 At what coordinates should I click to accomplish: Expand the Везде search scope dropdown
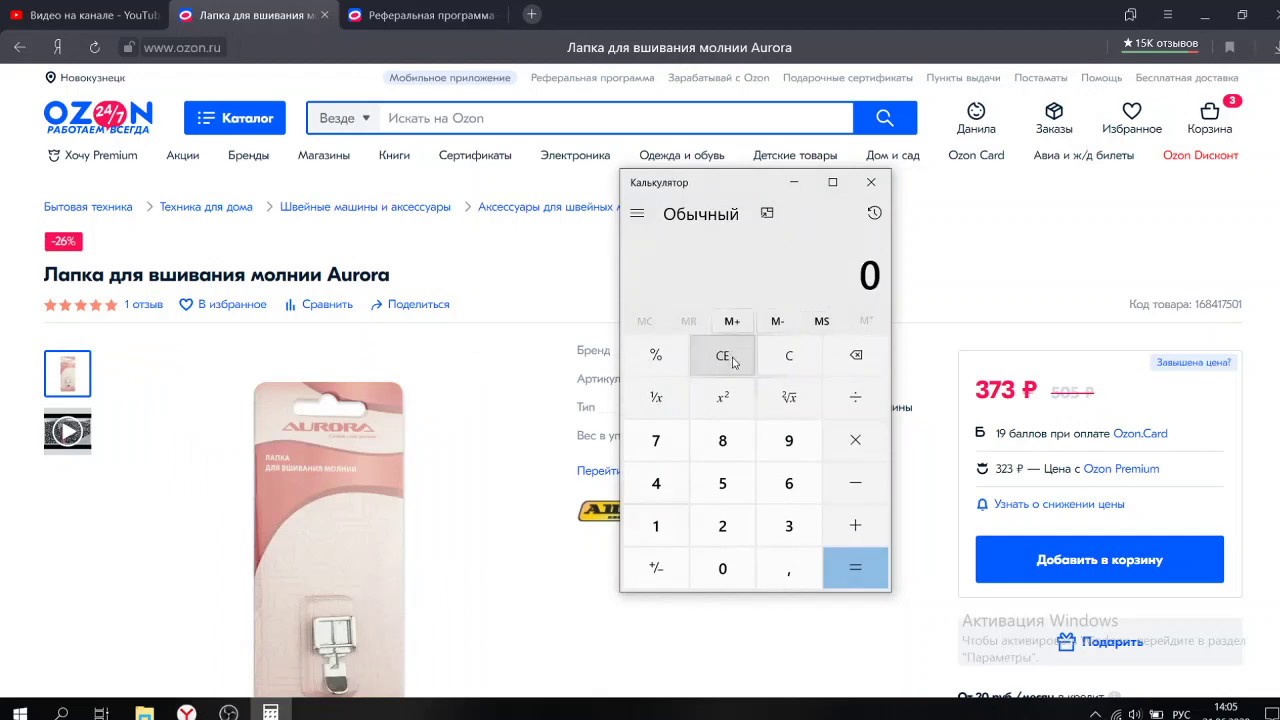coord(344,118)
